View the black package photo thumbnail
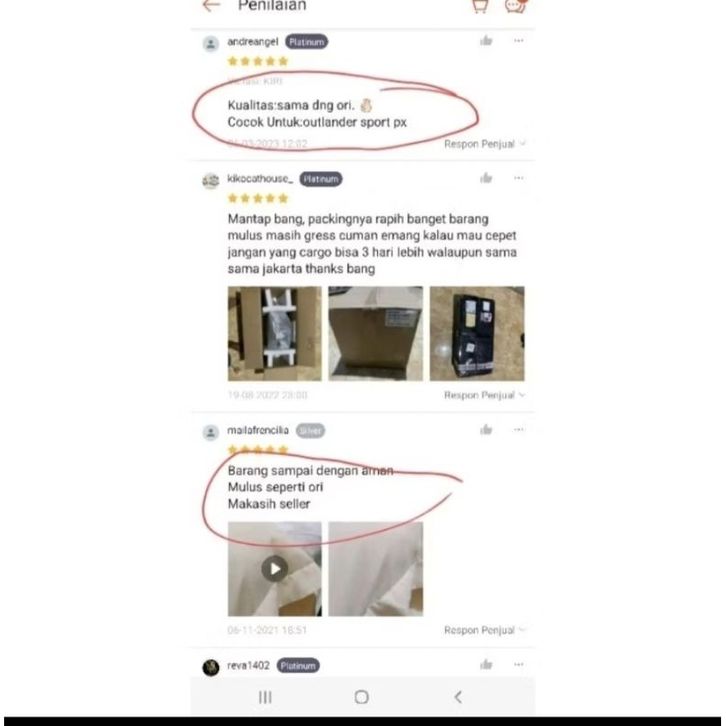This screenshot has width=726, height=726. pyautogui.click(x=477, y=333)
